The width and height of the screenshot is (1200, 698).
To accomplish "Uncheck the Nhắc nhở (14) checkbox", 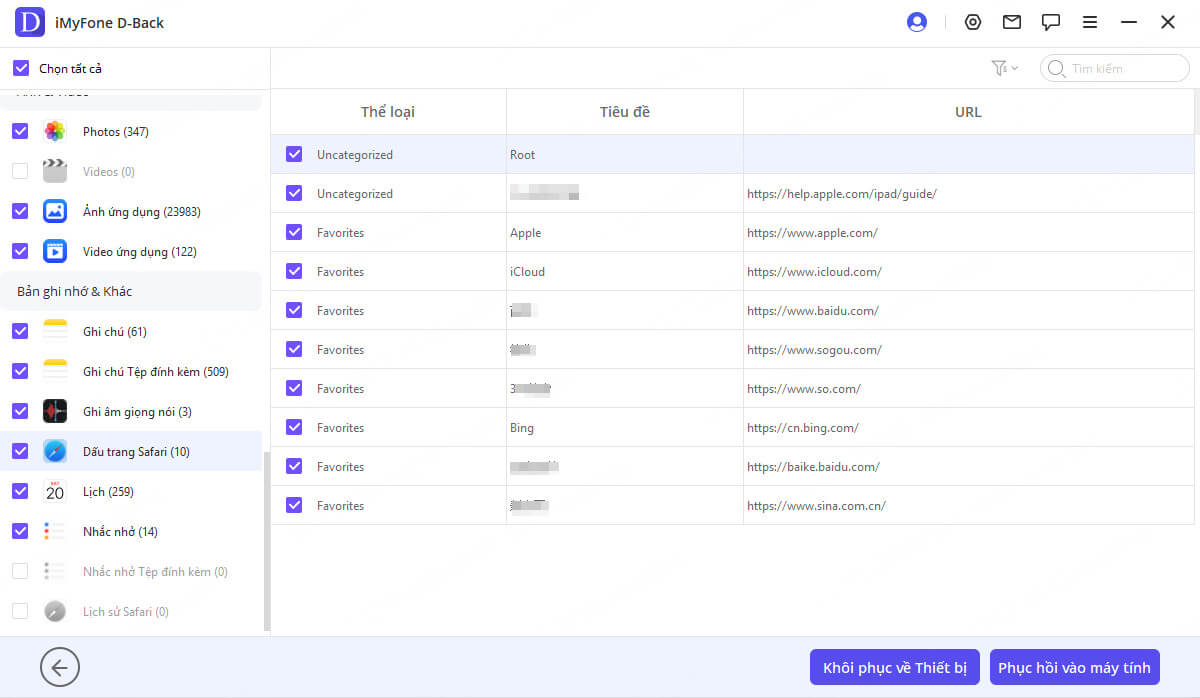I will pos(20,531).
